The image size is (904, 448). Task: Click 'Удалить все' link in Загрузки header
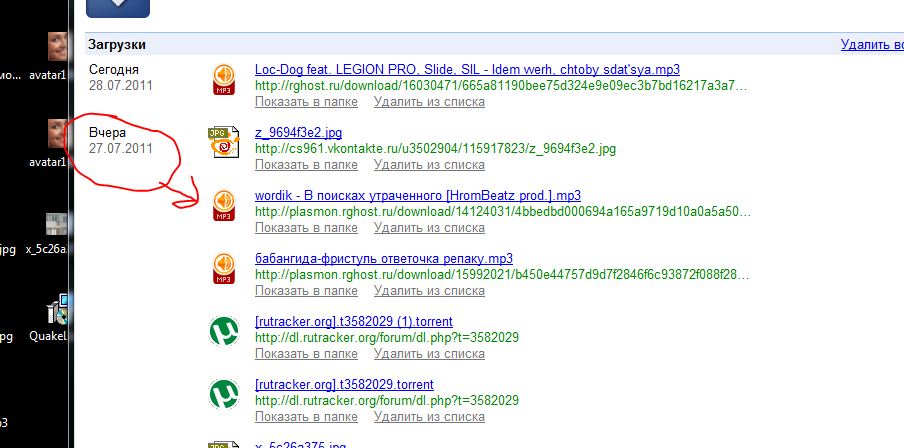tap(870, 44)
